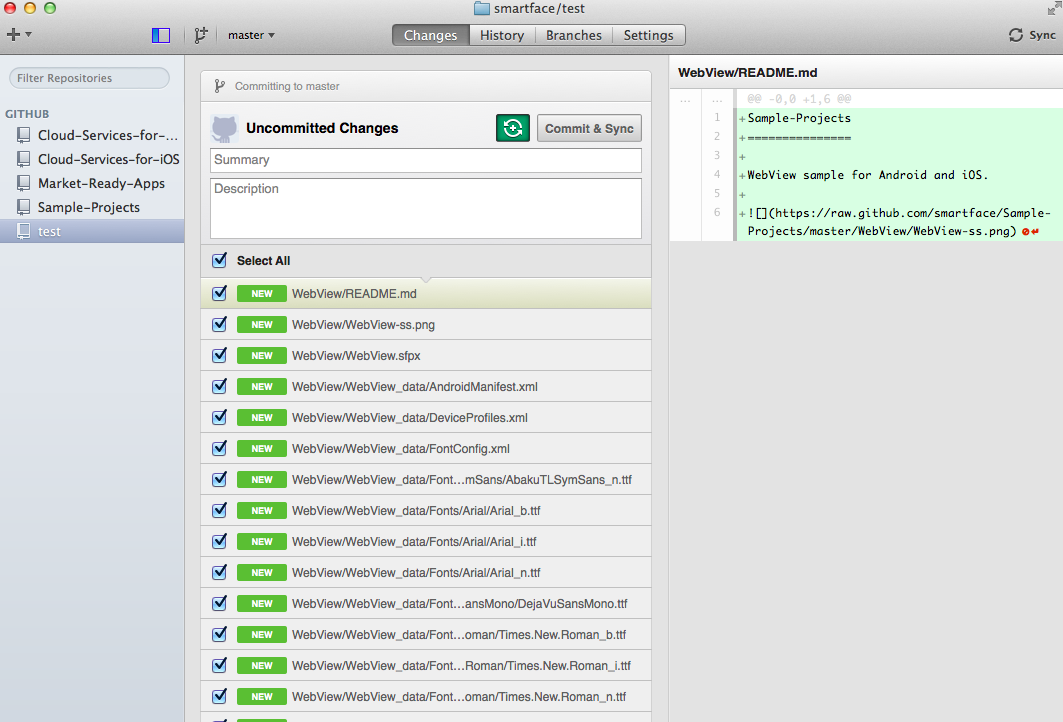Select the WebView/WebView.sfpx file row
Image resolution: width=1063 pixels, height=722 pixels.
coord(426,355)
